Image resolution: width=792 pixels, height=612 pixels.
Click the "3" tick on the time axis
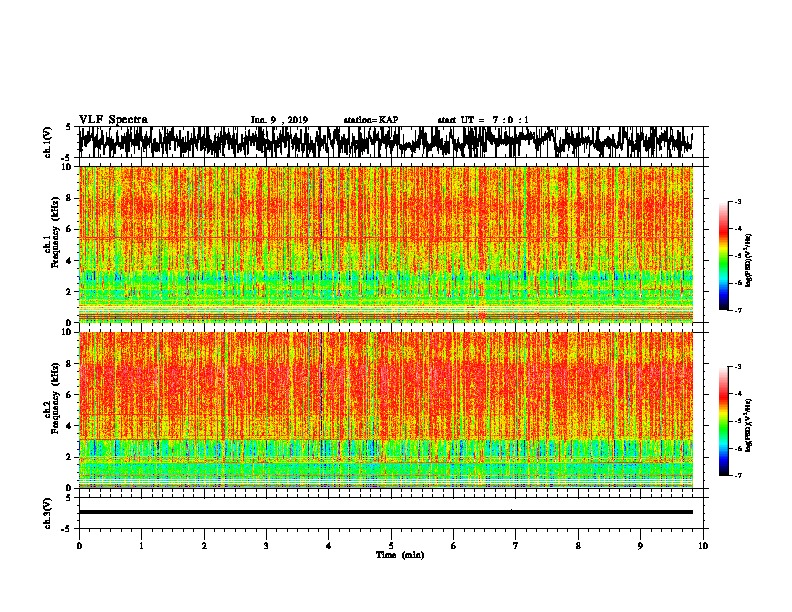click(x=266, y=546)
